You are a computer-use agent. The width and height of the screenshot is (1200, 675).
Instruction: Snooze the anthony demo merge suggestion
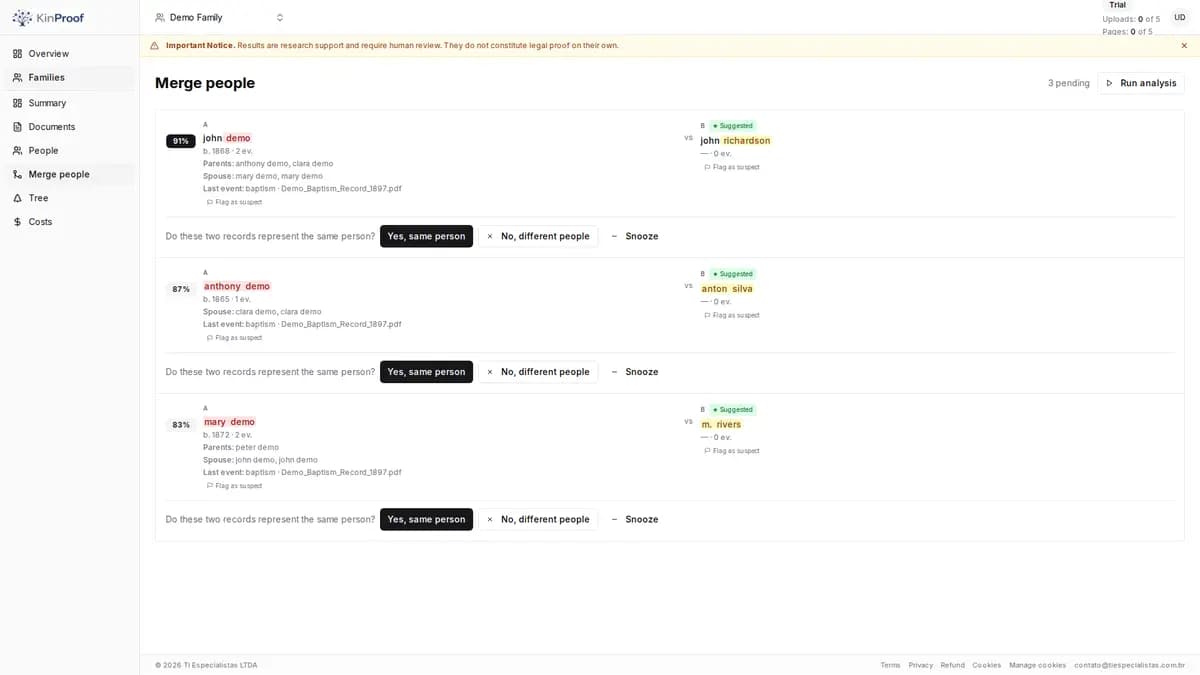(635, 372)
